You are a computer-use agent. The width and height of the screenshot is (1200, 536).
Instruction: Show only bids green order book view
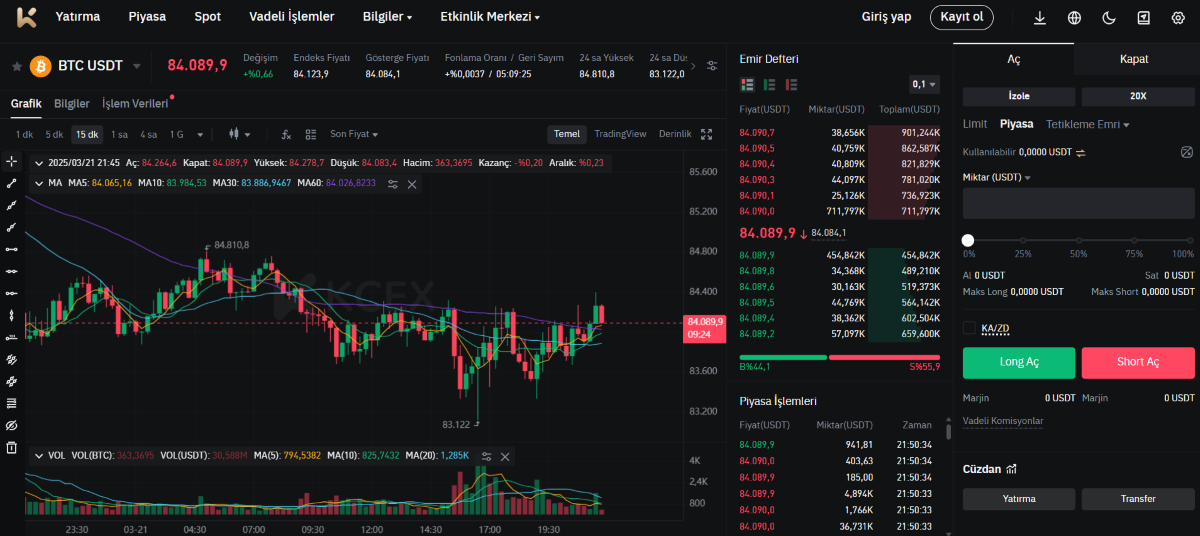(770, 85)
